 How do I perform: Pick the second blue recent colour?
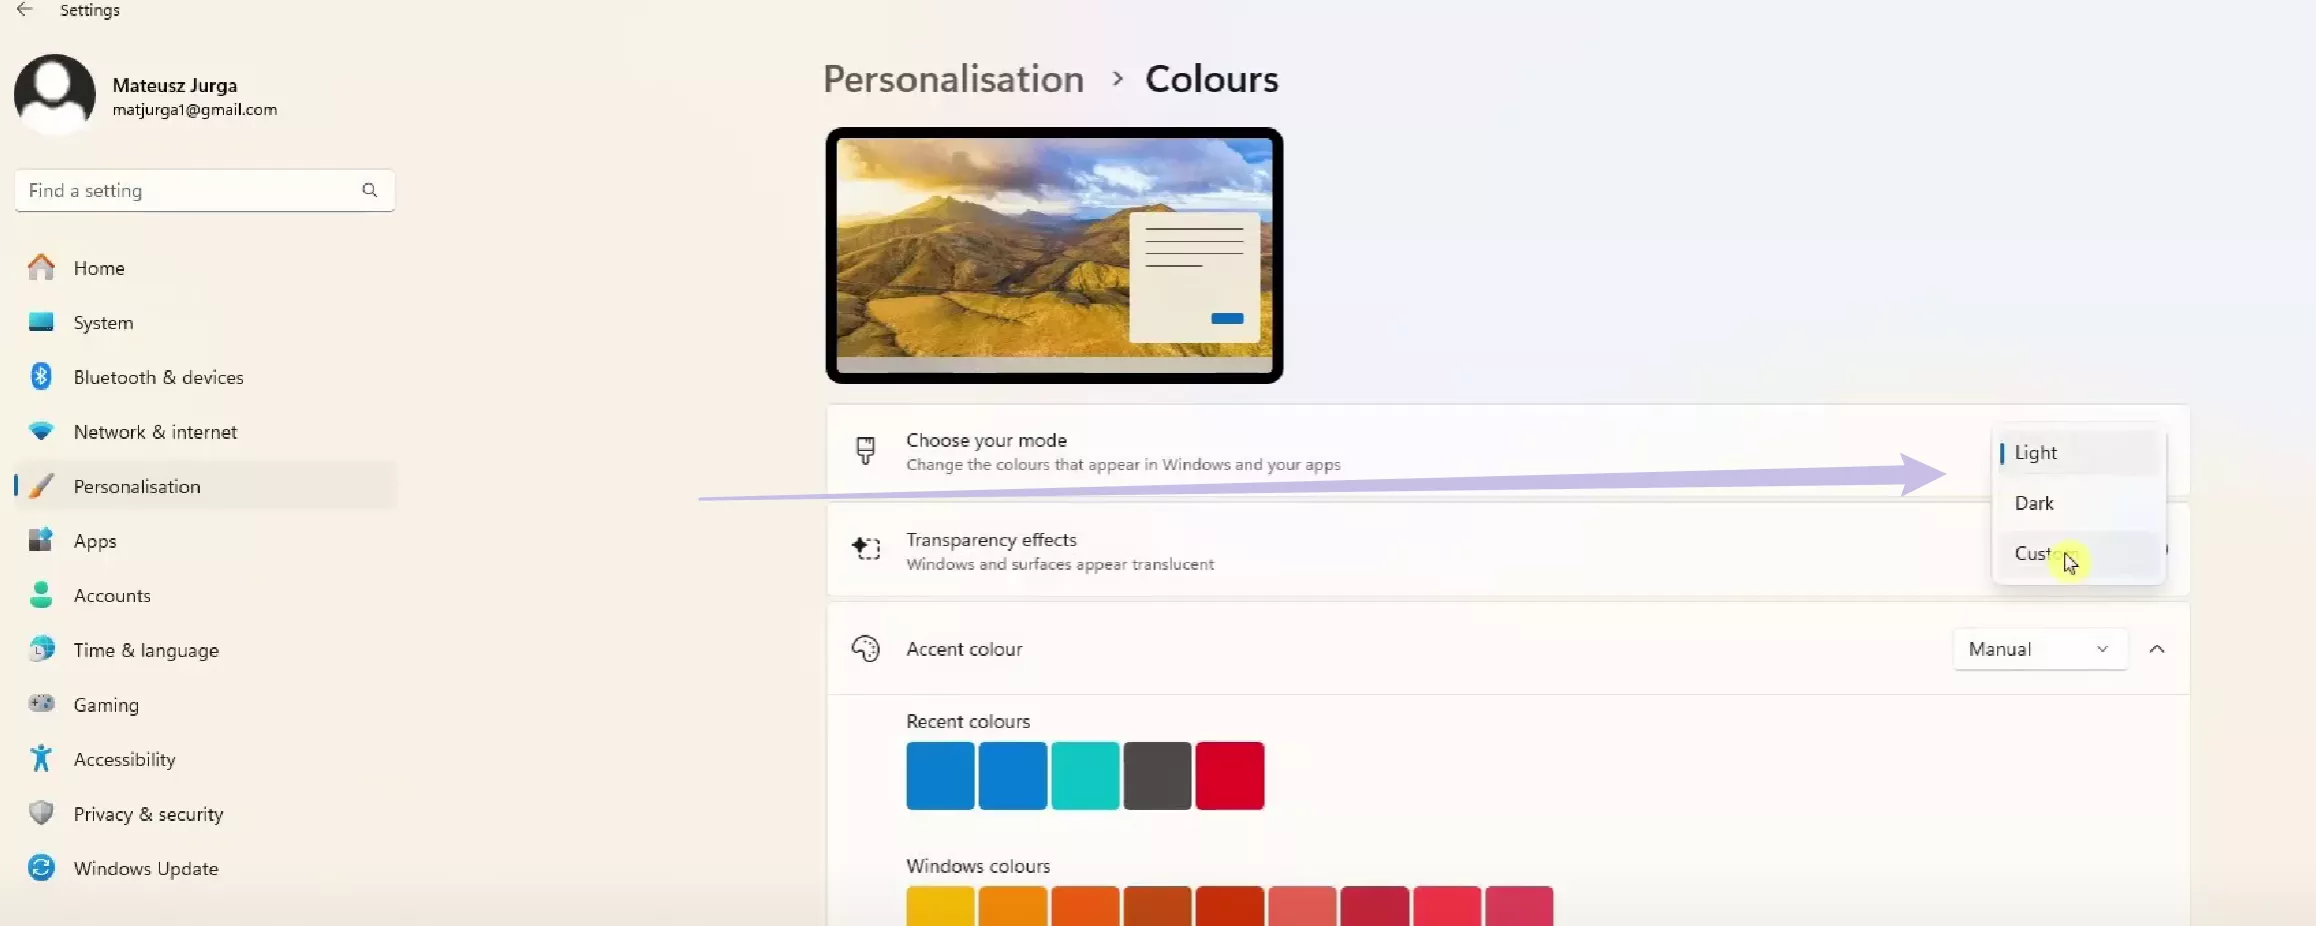(x=1013, y=775)
